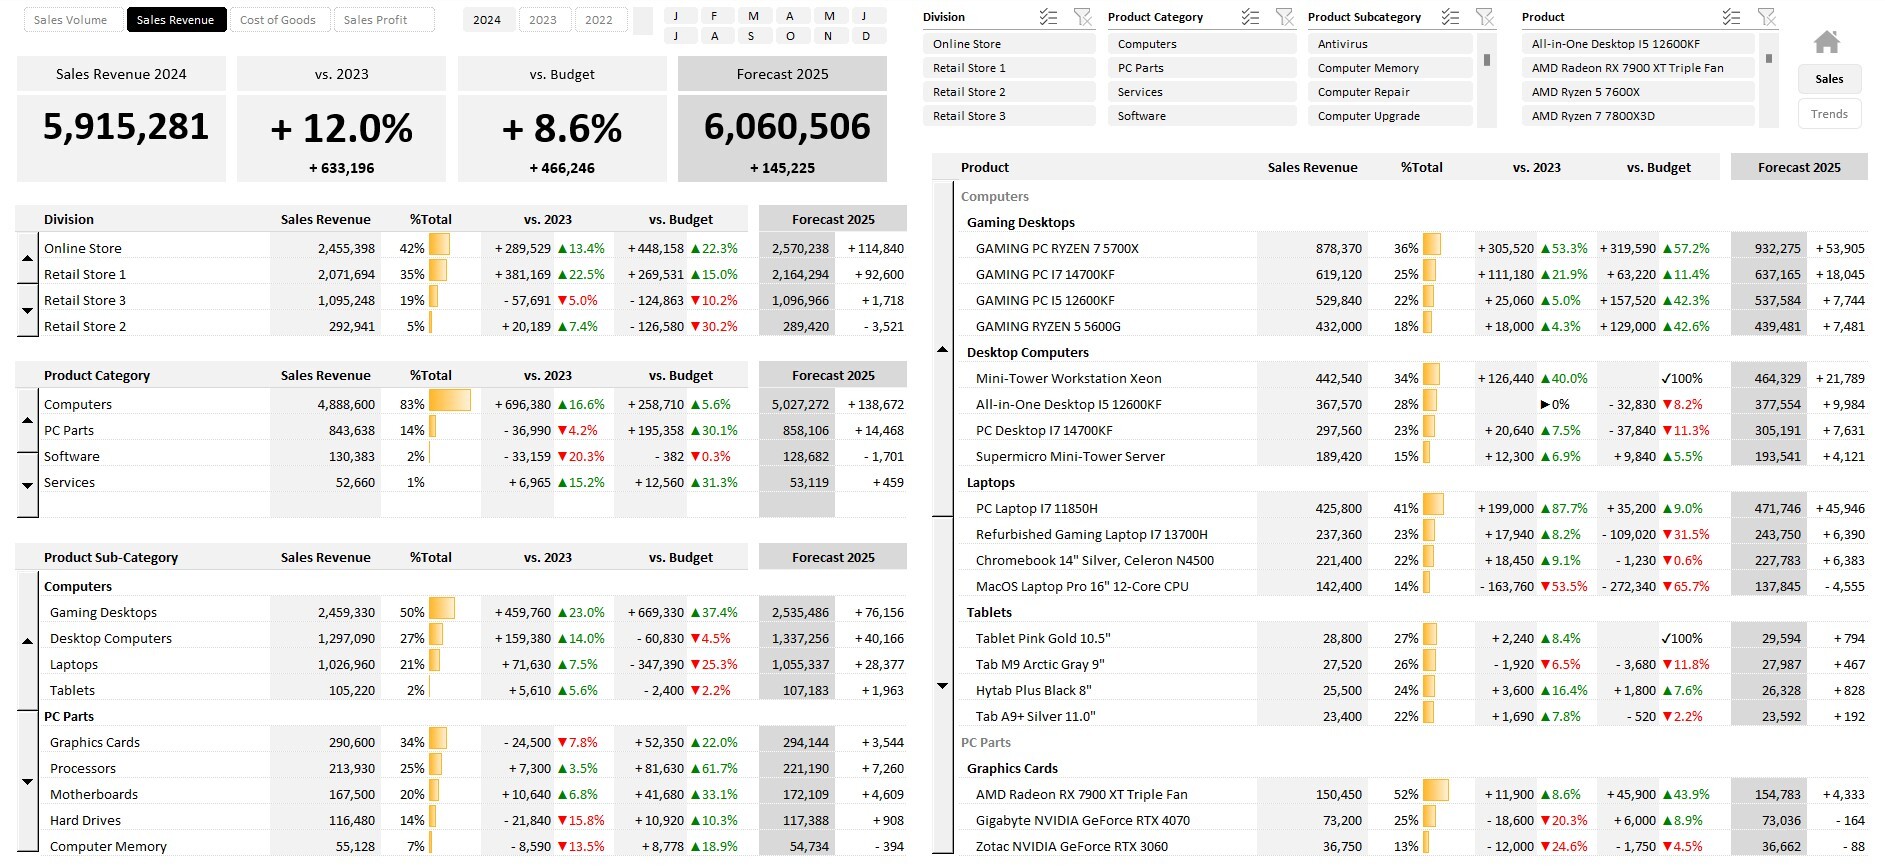Click down arrow beside Product detail table
Screen dimensions: 1885x867
942,686
